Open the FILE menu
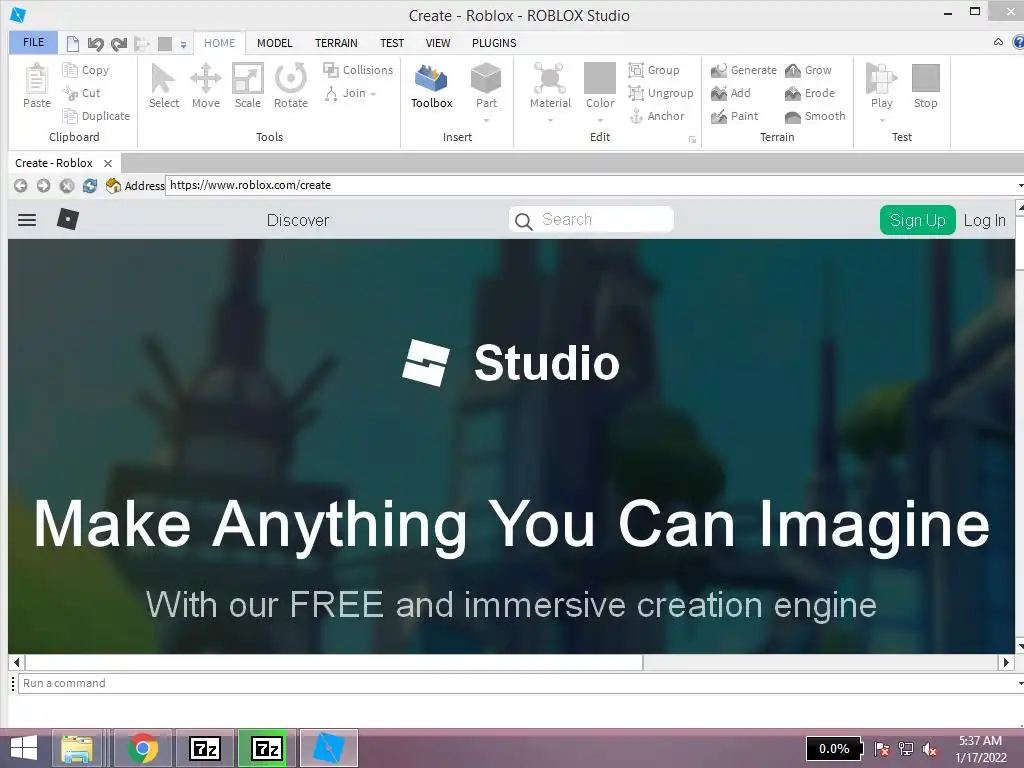Screen dimensions: 1024x768 (33, 42)
